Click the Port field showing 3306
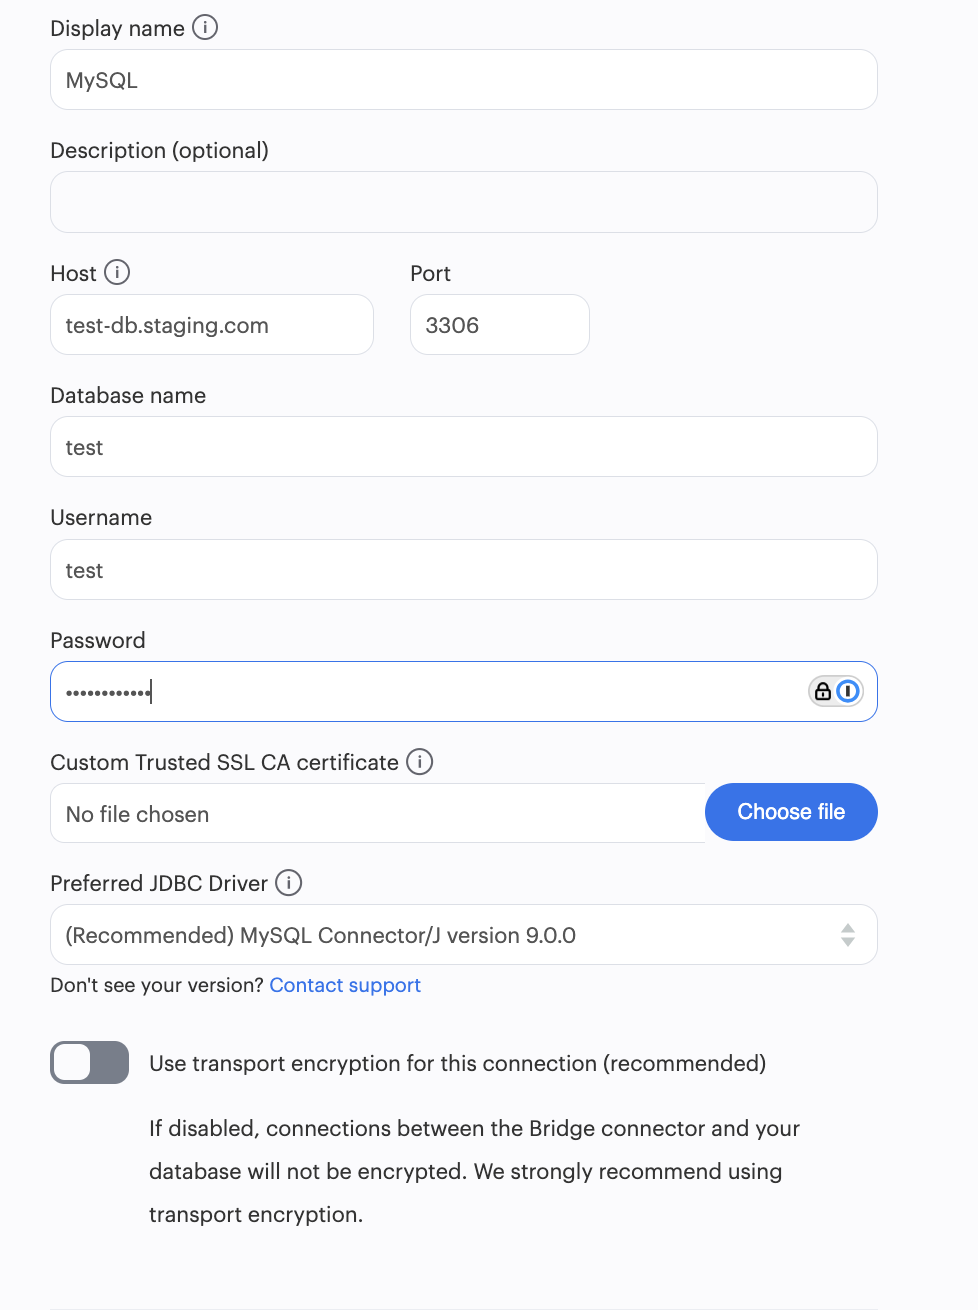The height and width of the screenshot is (1310, 978). (499, 324)
